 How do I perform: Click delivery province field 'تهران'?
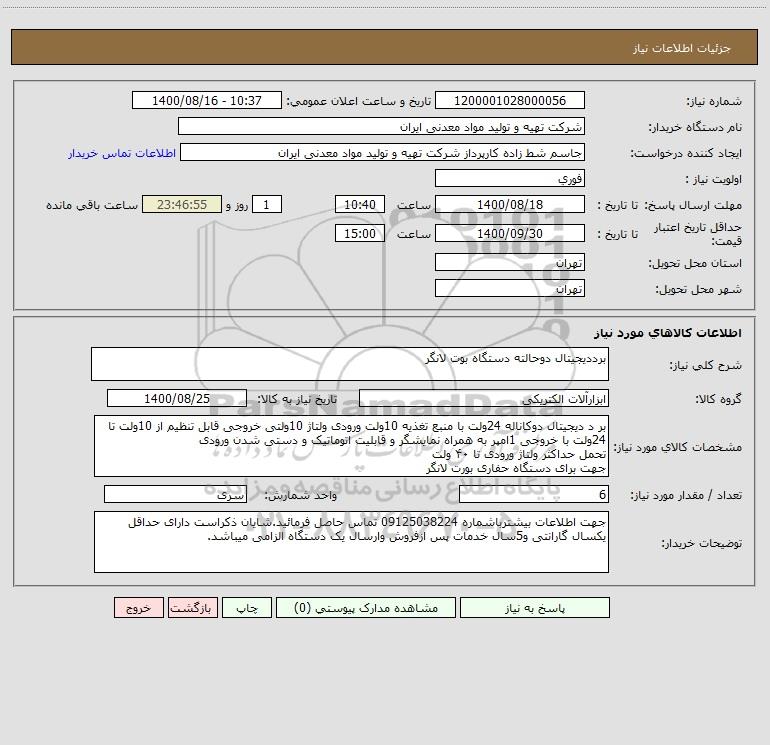[510, 262]
